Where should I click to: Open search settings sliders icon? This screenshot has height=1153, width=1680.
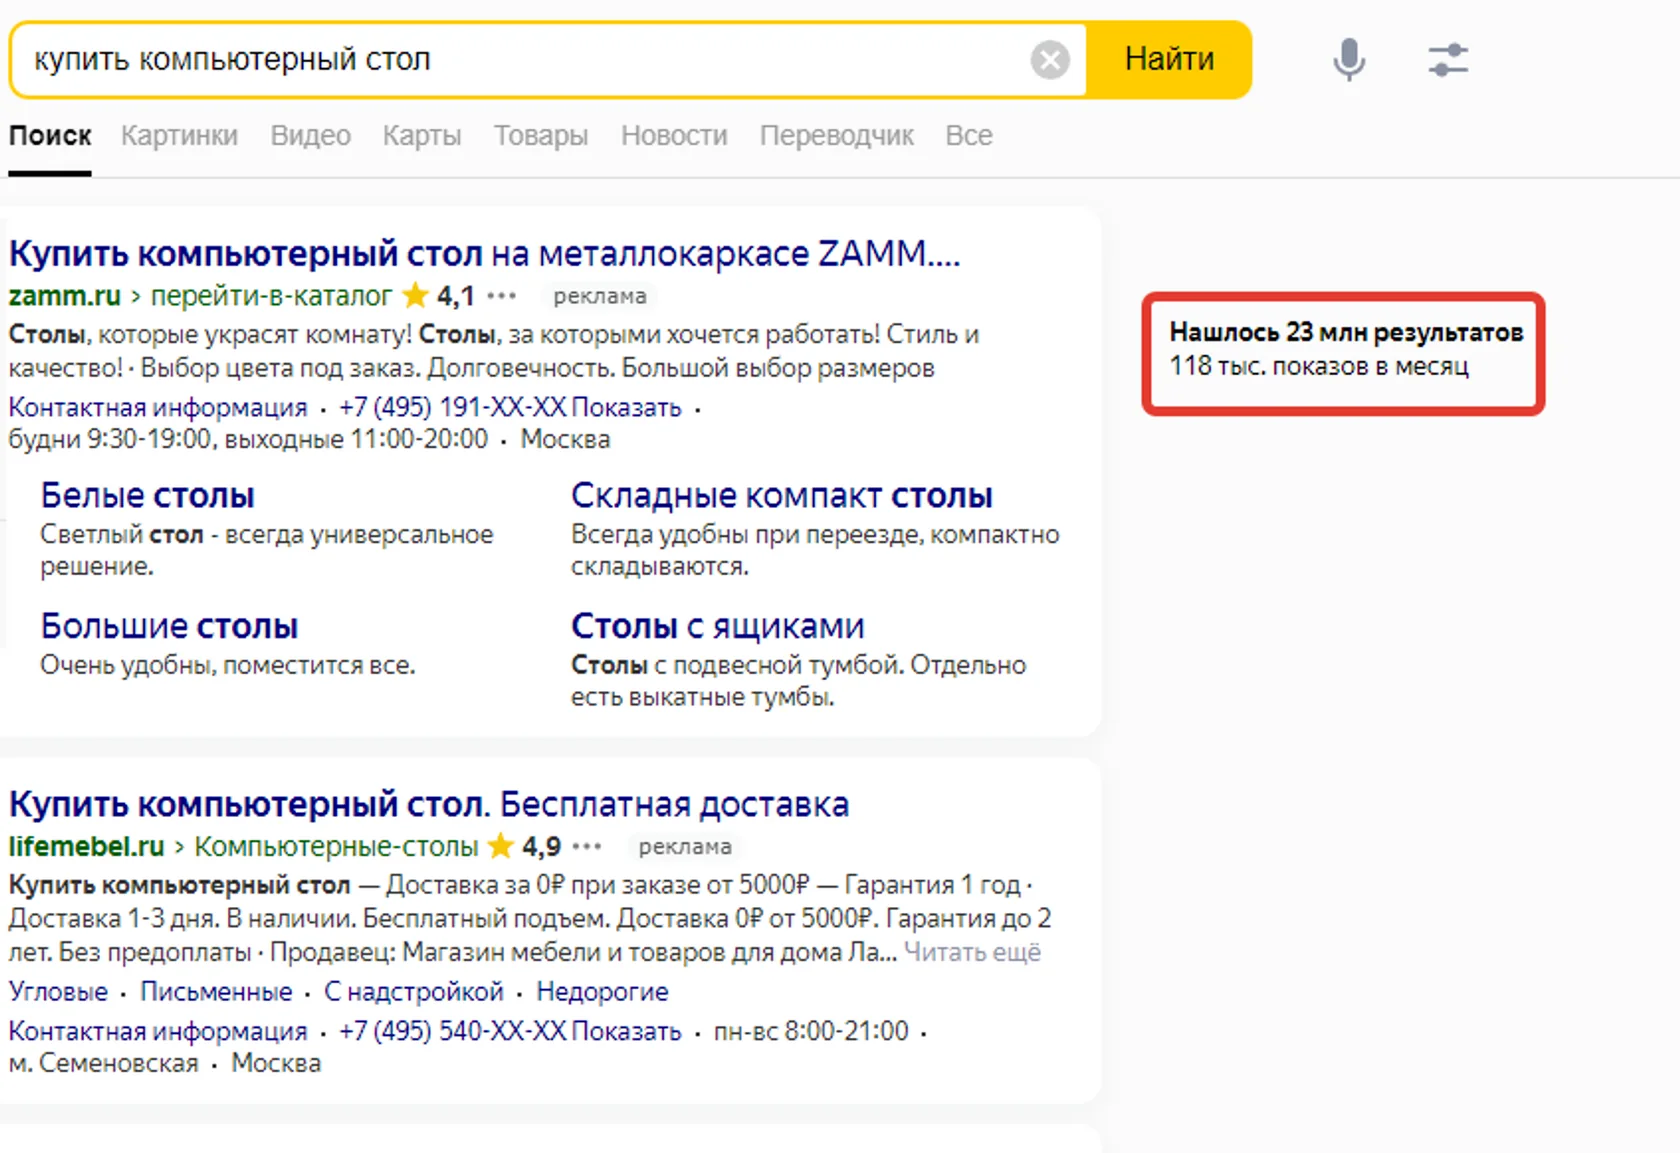click(x=1447, y=60)
